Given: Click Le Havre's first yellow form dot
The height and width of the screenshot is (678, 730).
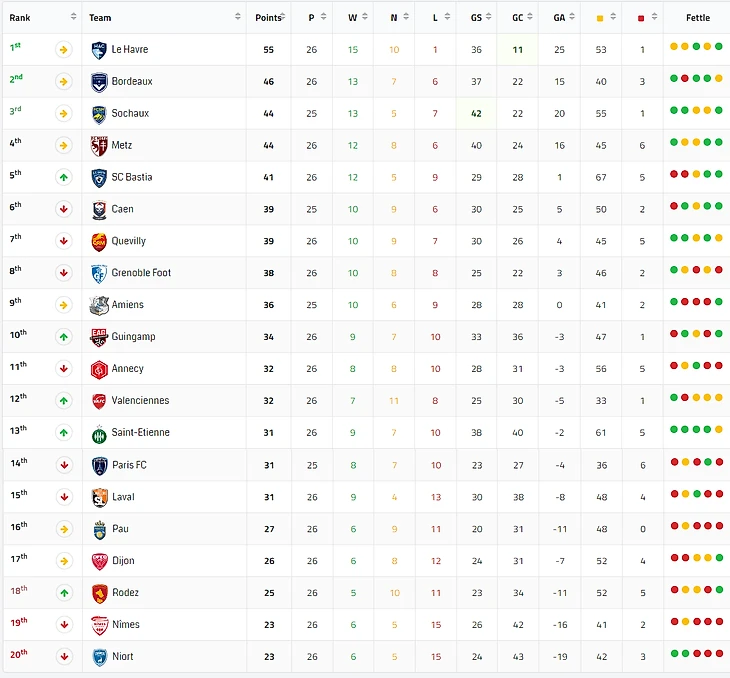Looking at the screenshot, I should [673, 46].
